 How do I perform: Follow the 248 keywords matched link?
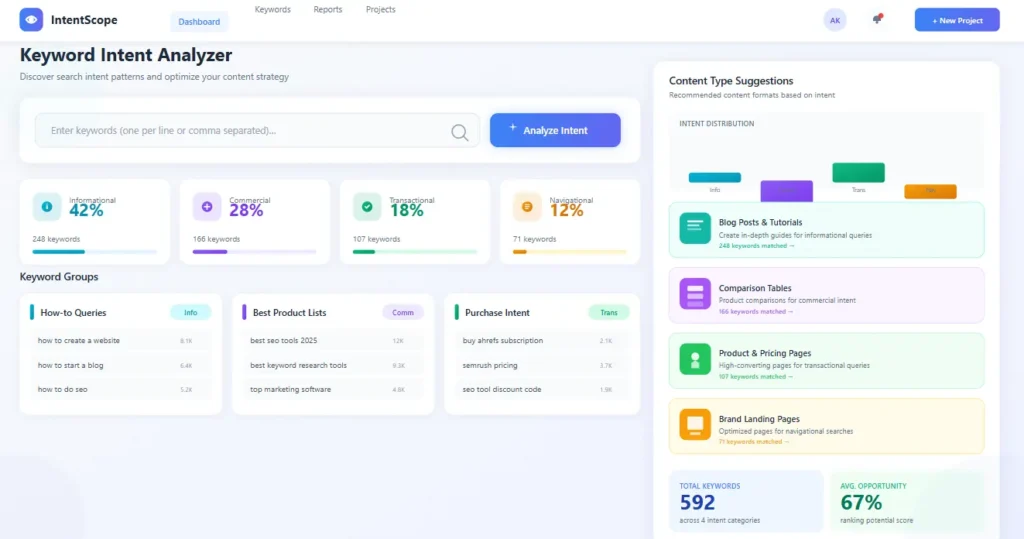(x=756, y=246)
